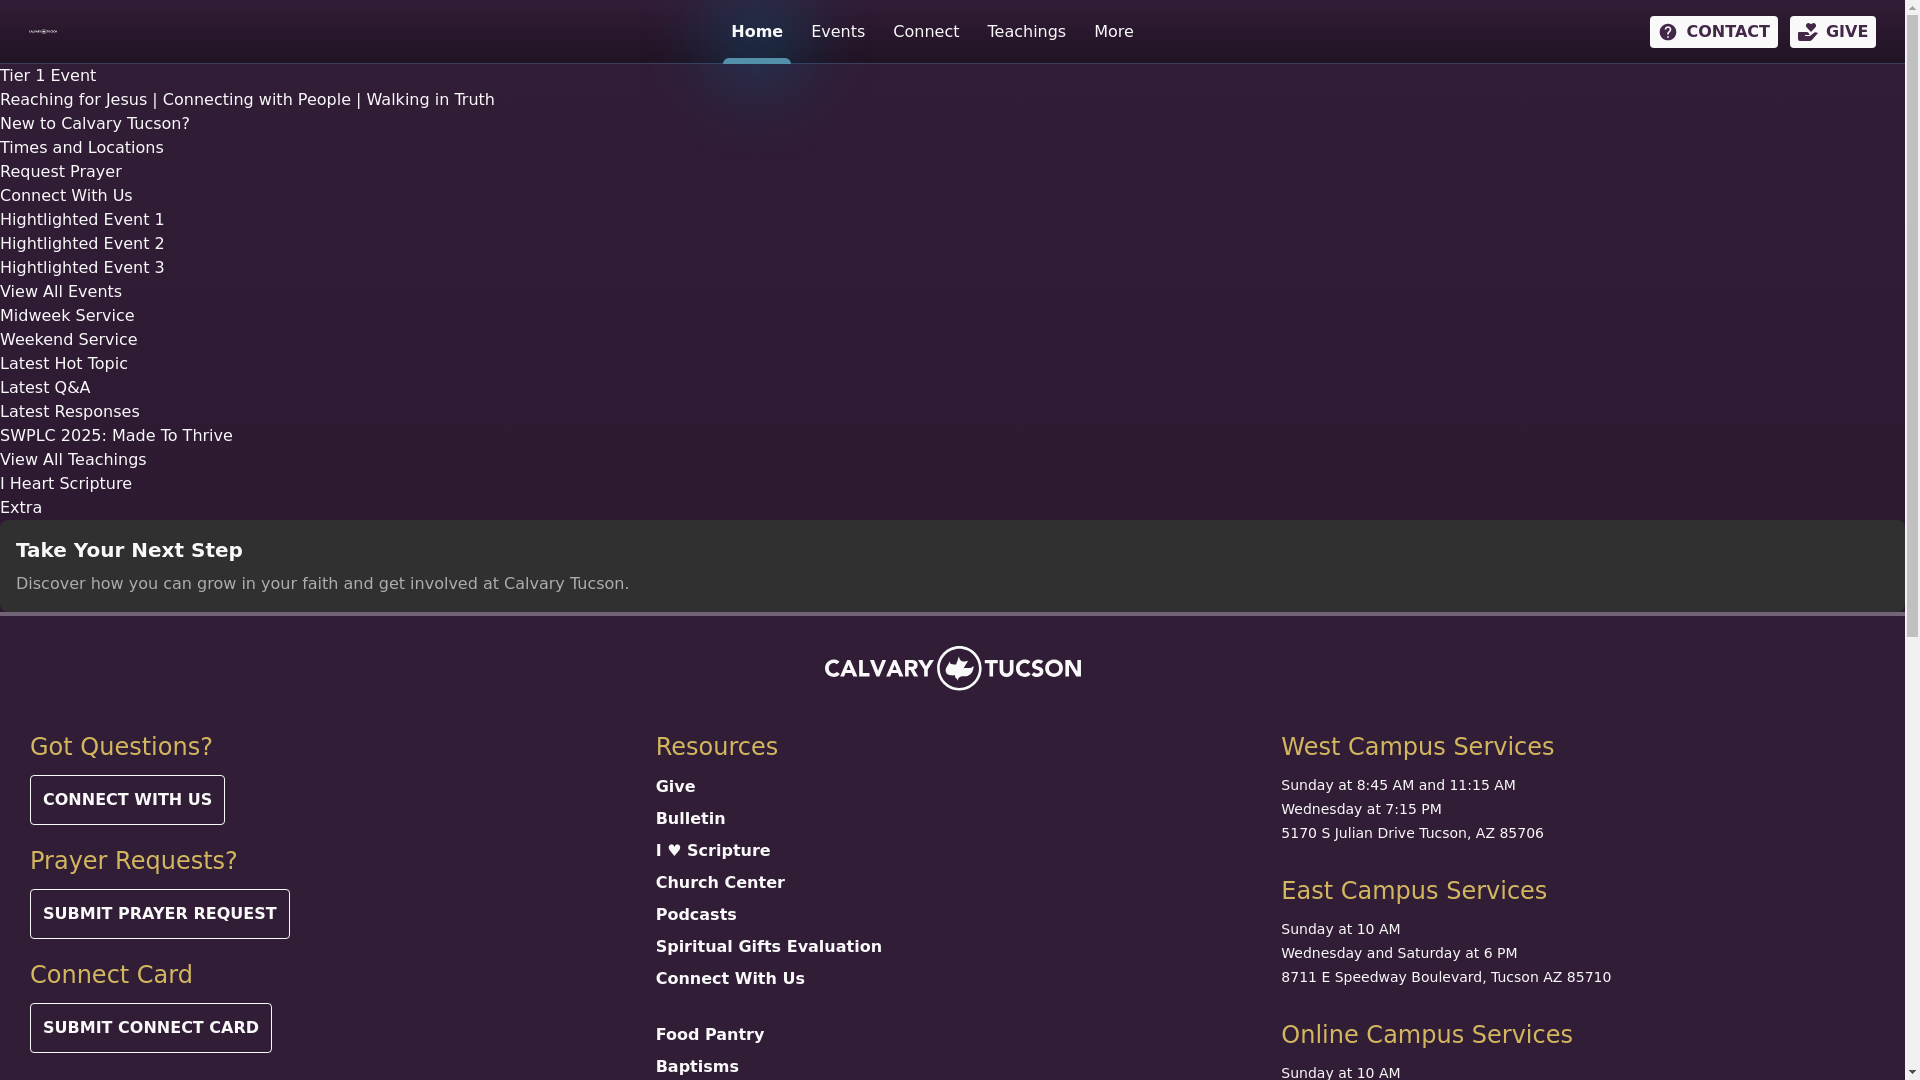Open the Events nav menu
Screen dimensions: 1920x1080
(838, 32)
